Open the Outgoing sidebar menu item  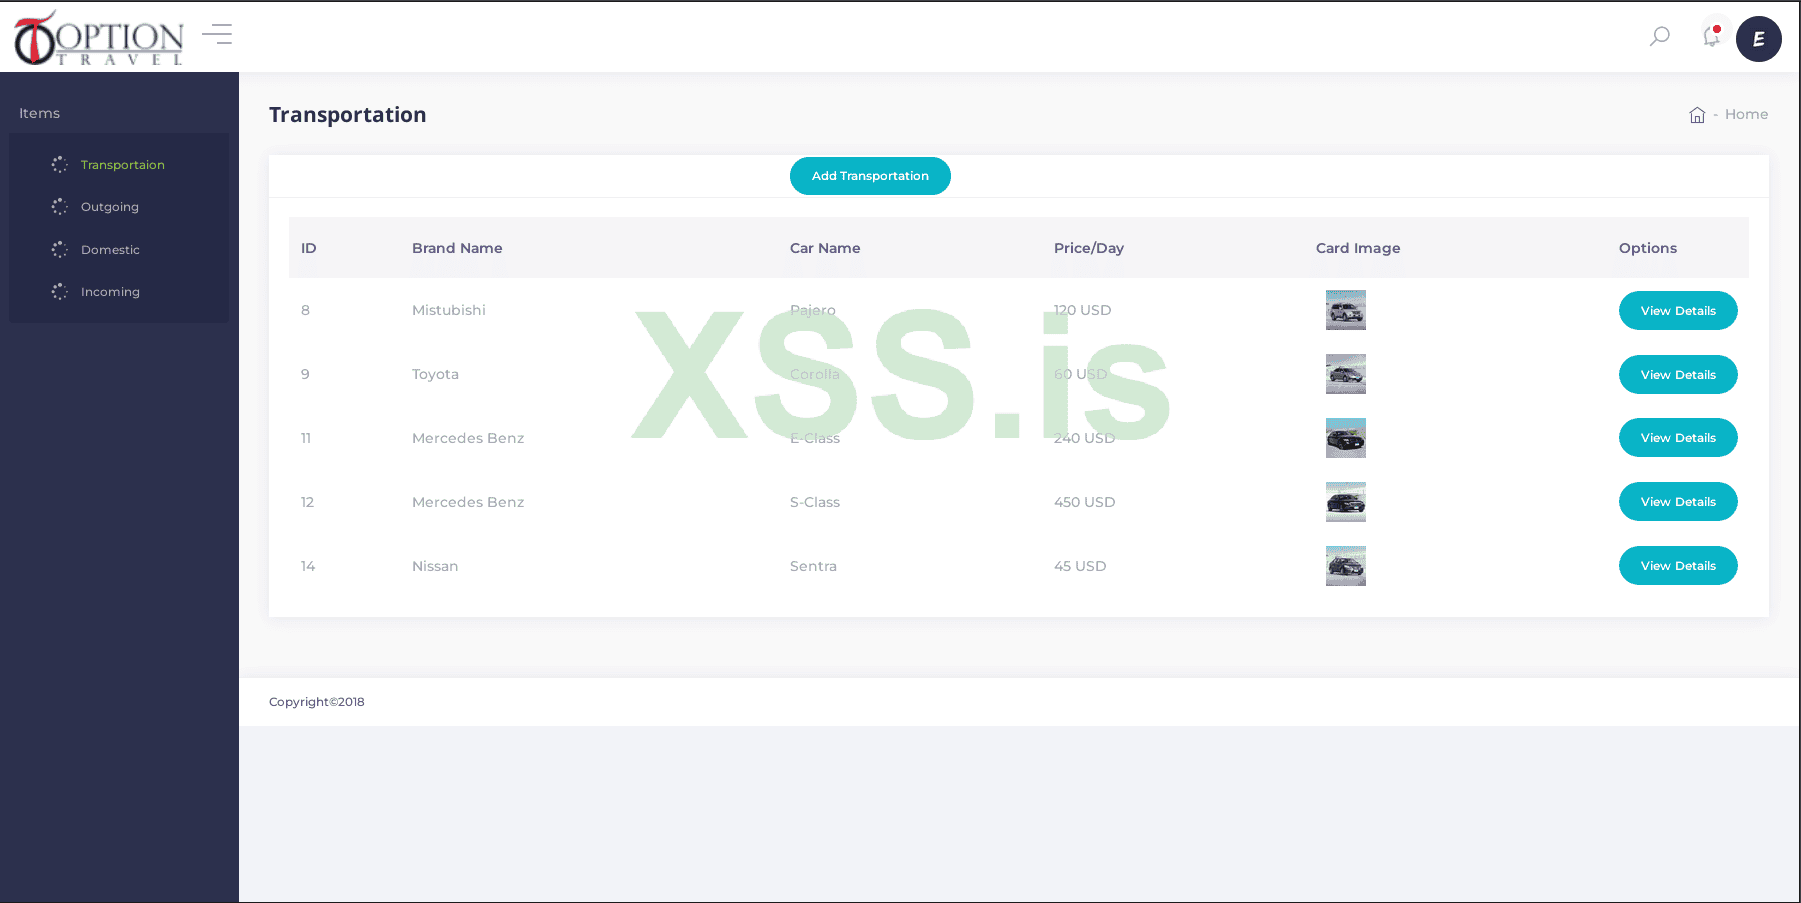(x=110, y=207)
